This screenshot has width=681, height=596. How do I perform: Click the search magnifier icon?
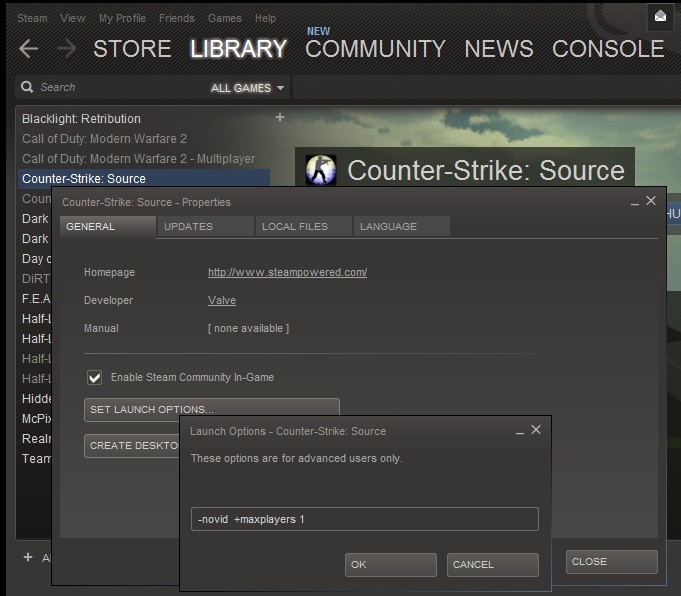pyautogui.click(x=27, y=88)
